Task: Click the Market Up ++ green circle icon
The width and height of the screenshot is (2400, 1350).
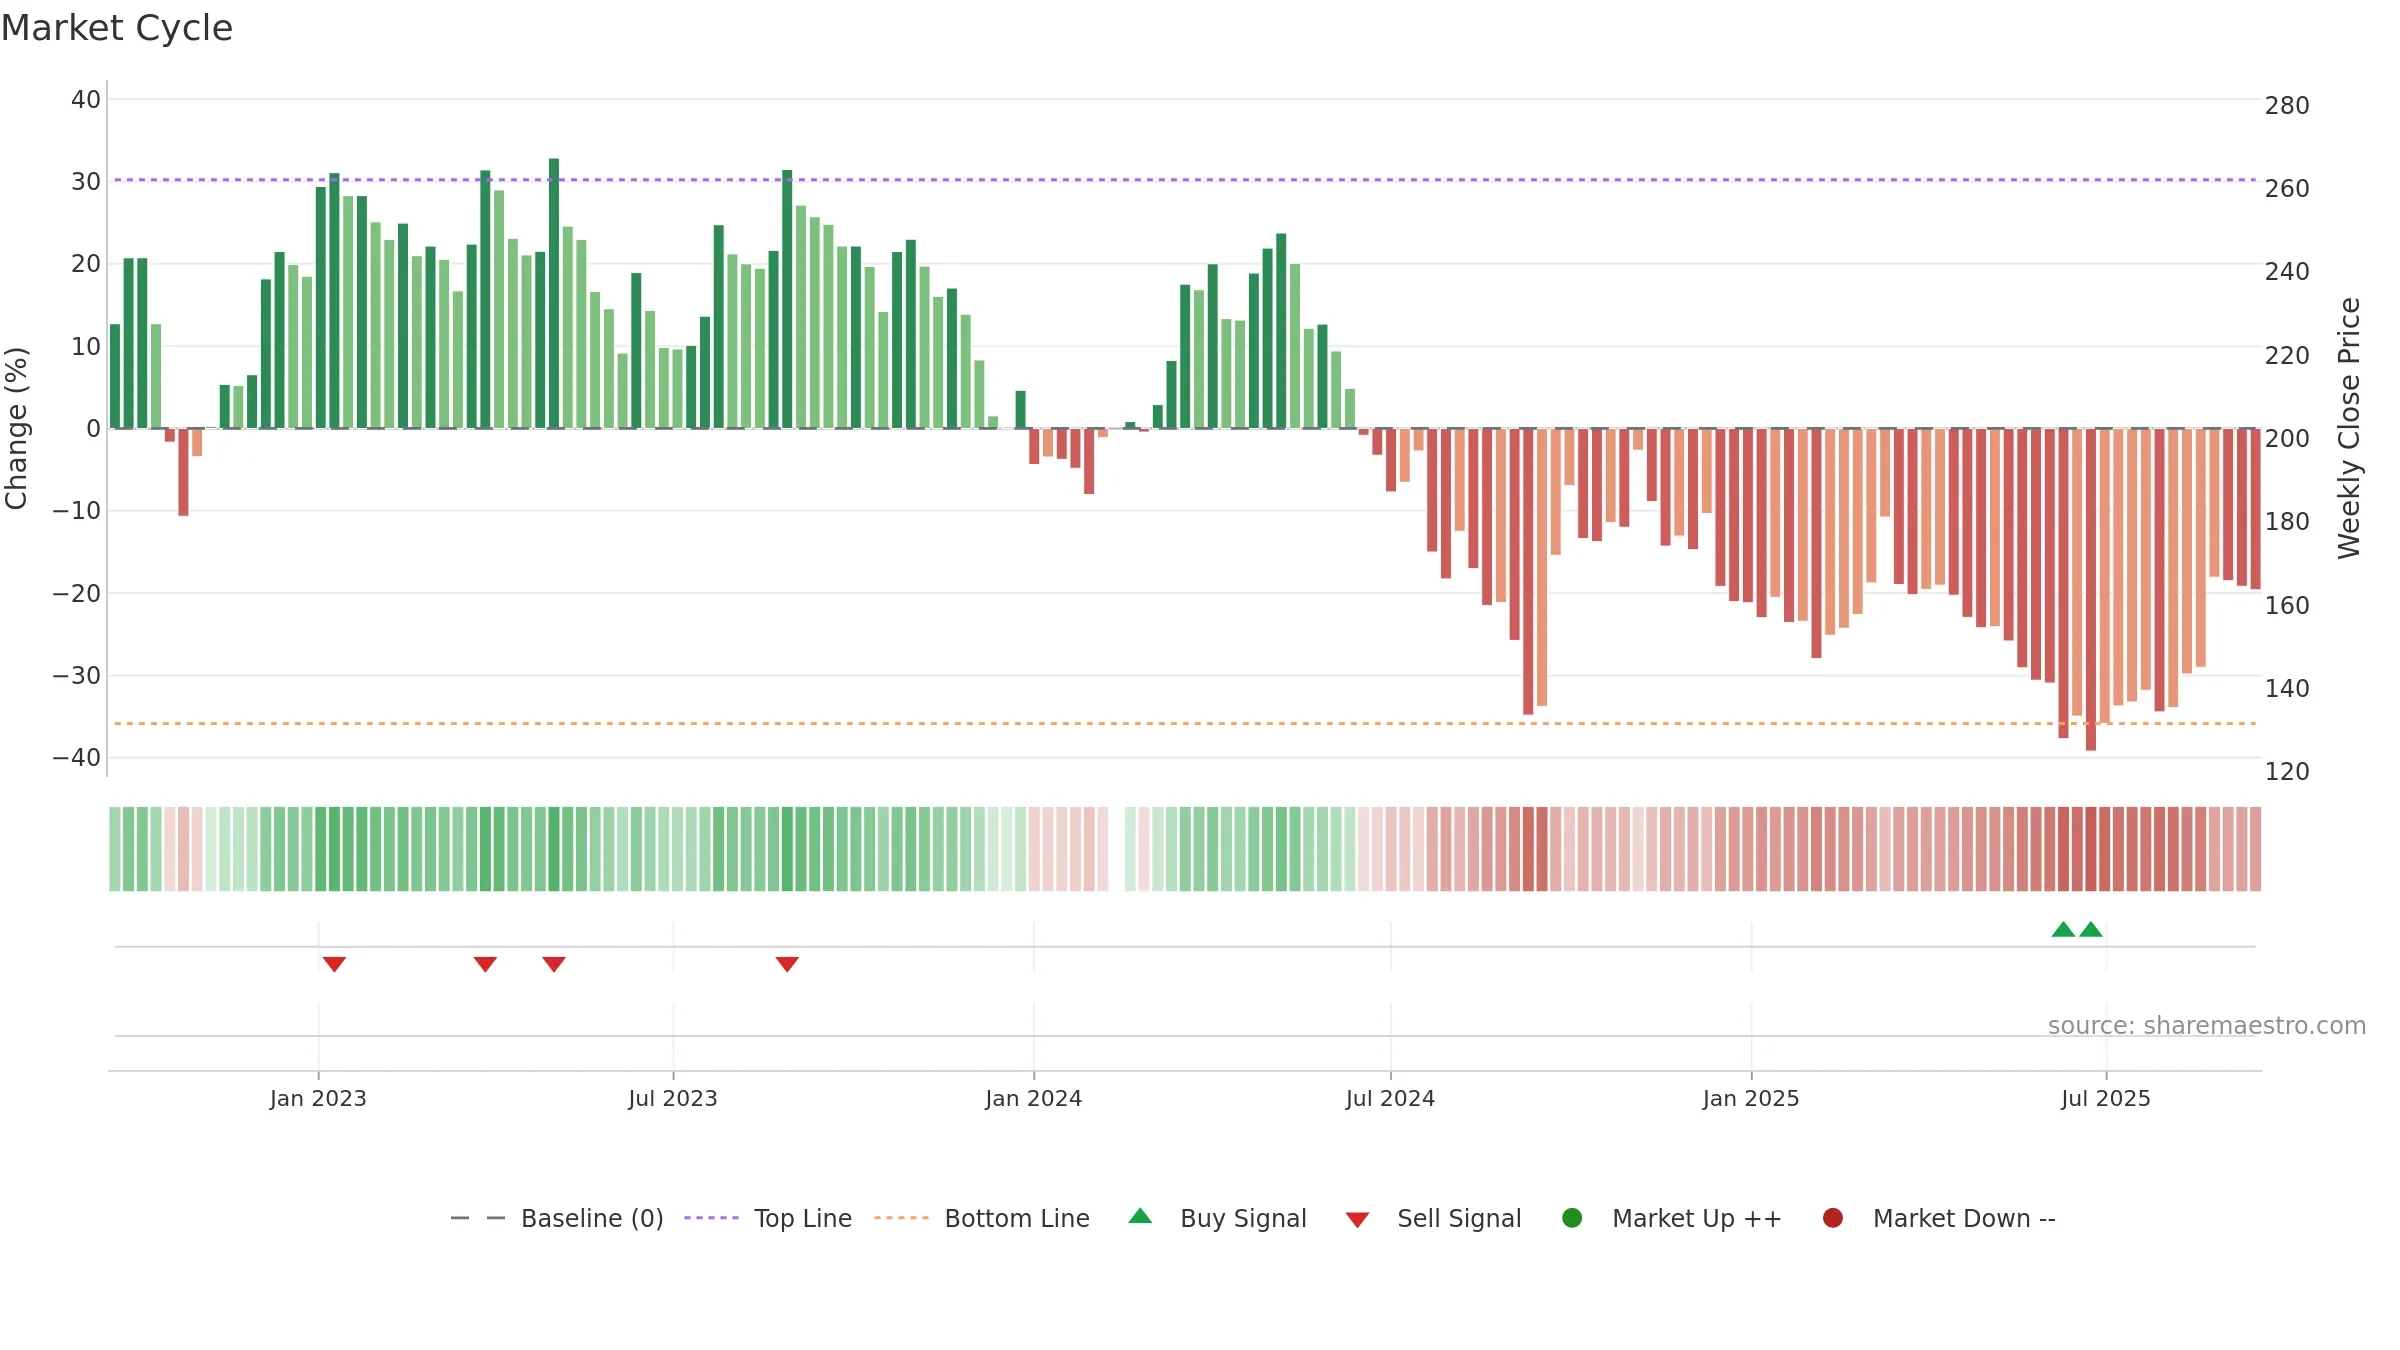Action: [1572, 1218]
